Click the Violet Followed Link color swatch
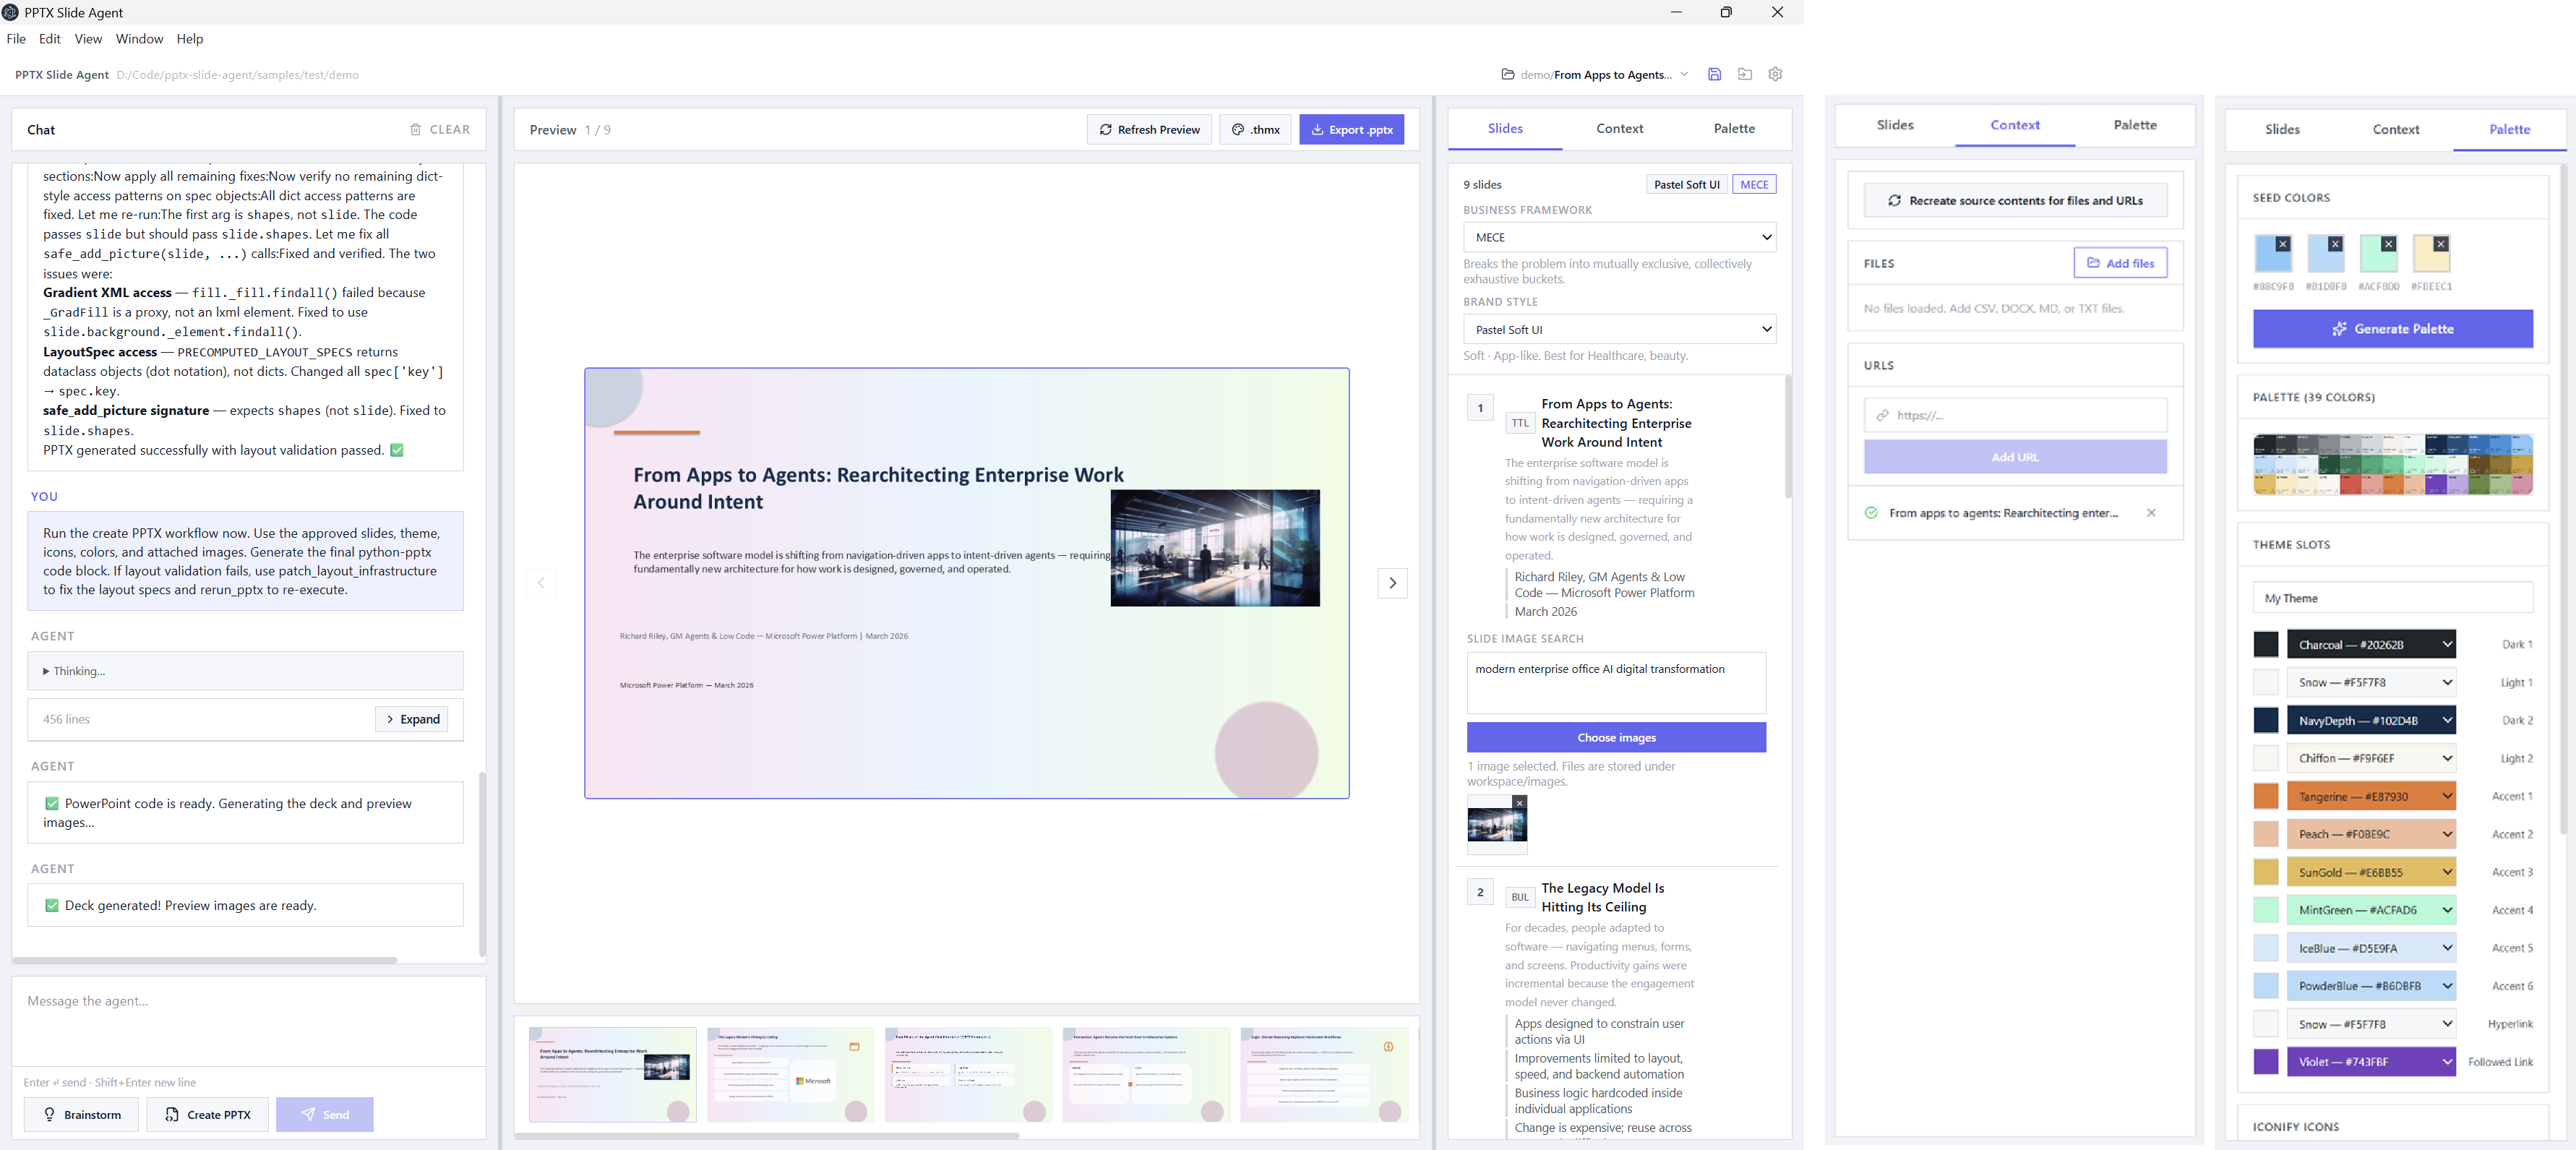The width and height of the screenshot is (2576, 1150). pos(2265,1062)
